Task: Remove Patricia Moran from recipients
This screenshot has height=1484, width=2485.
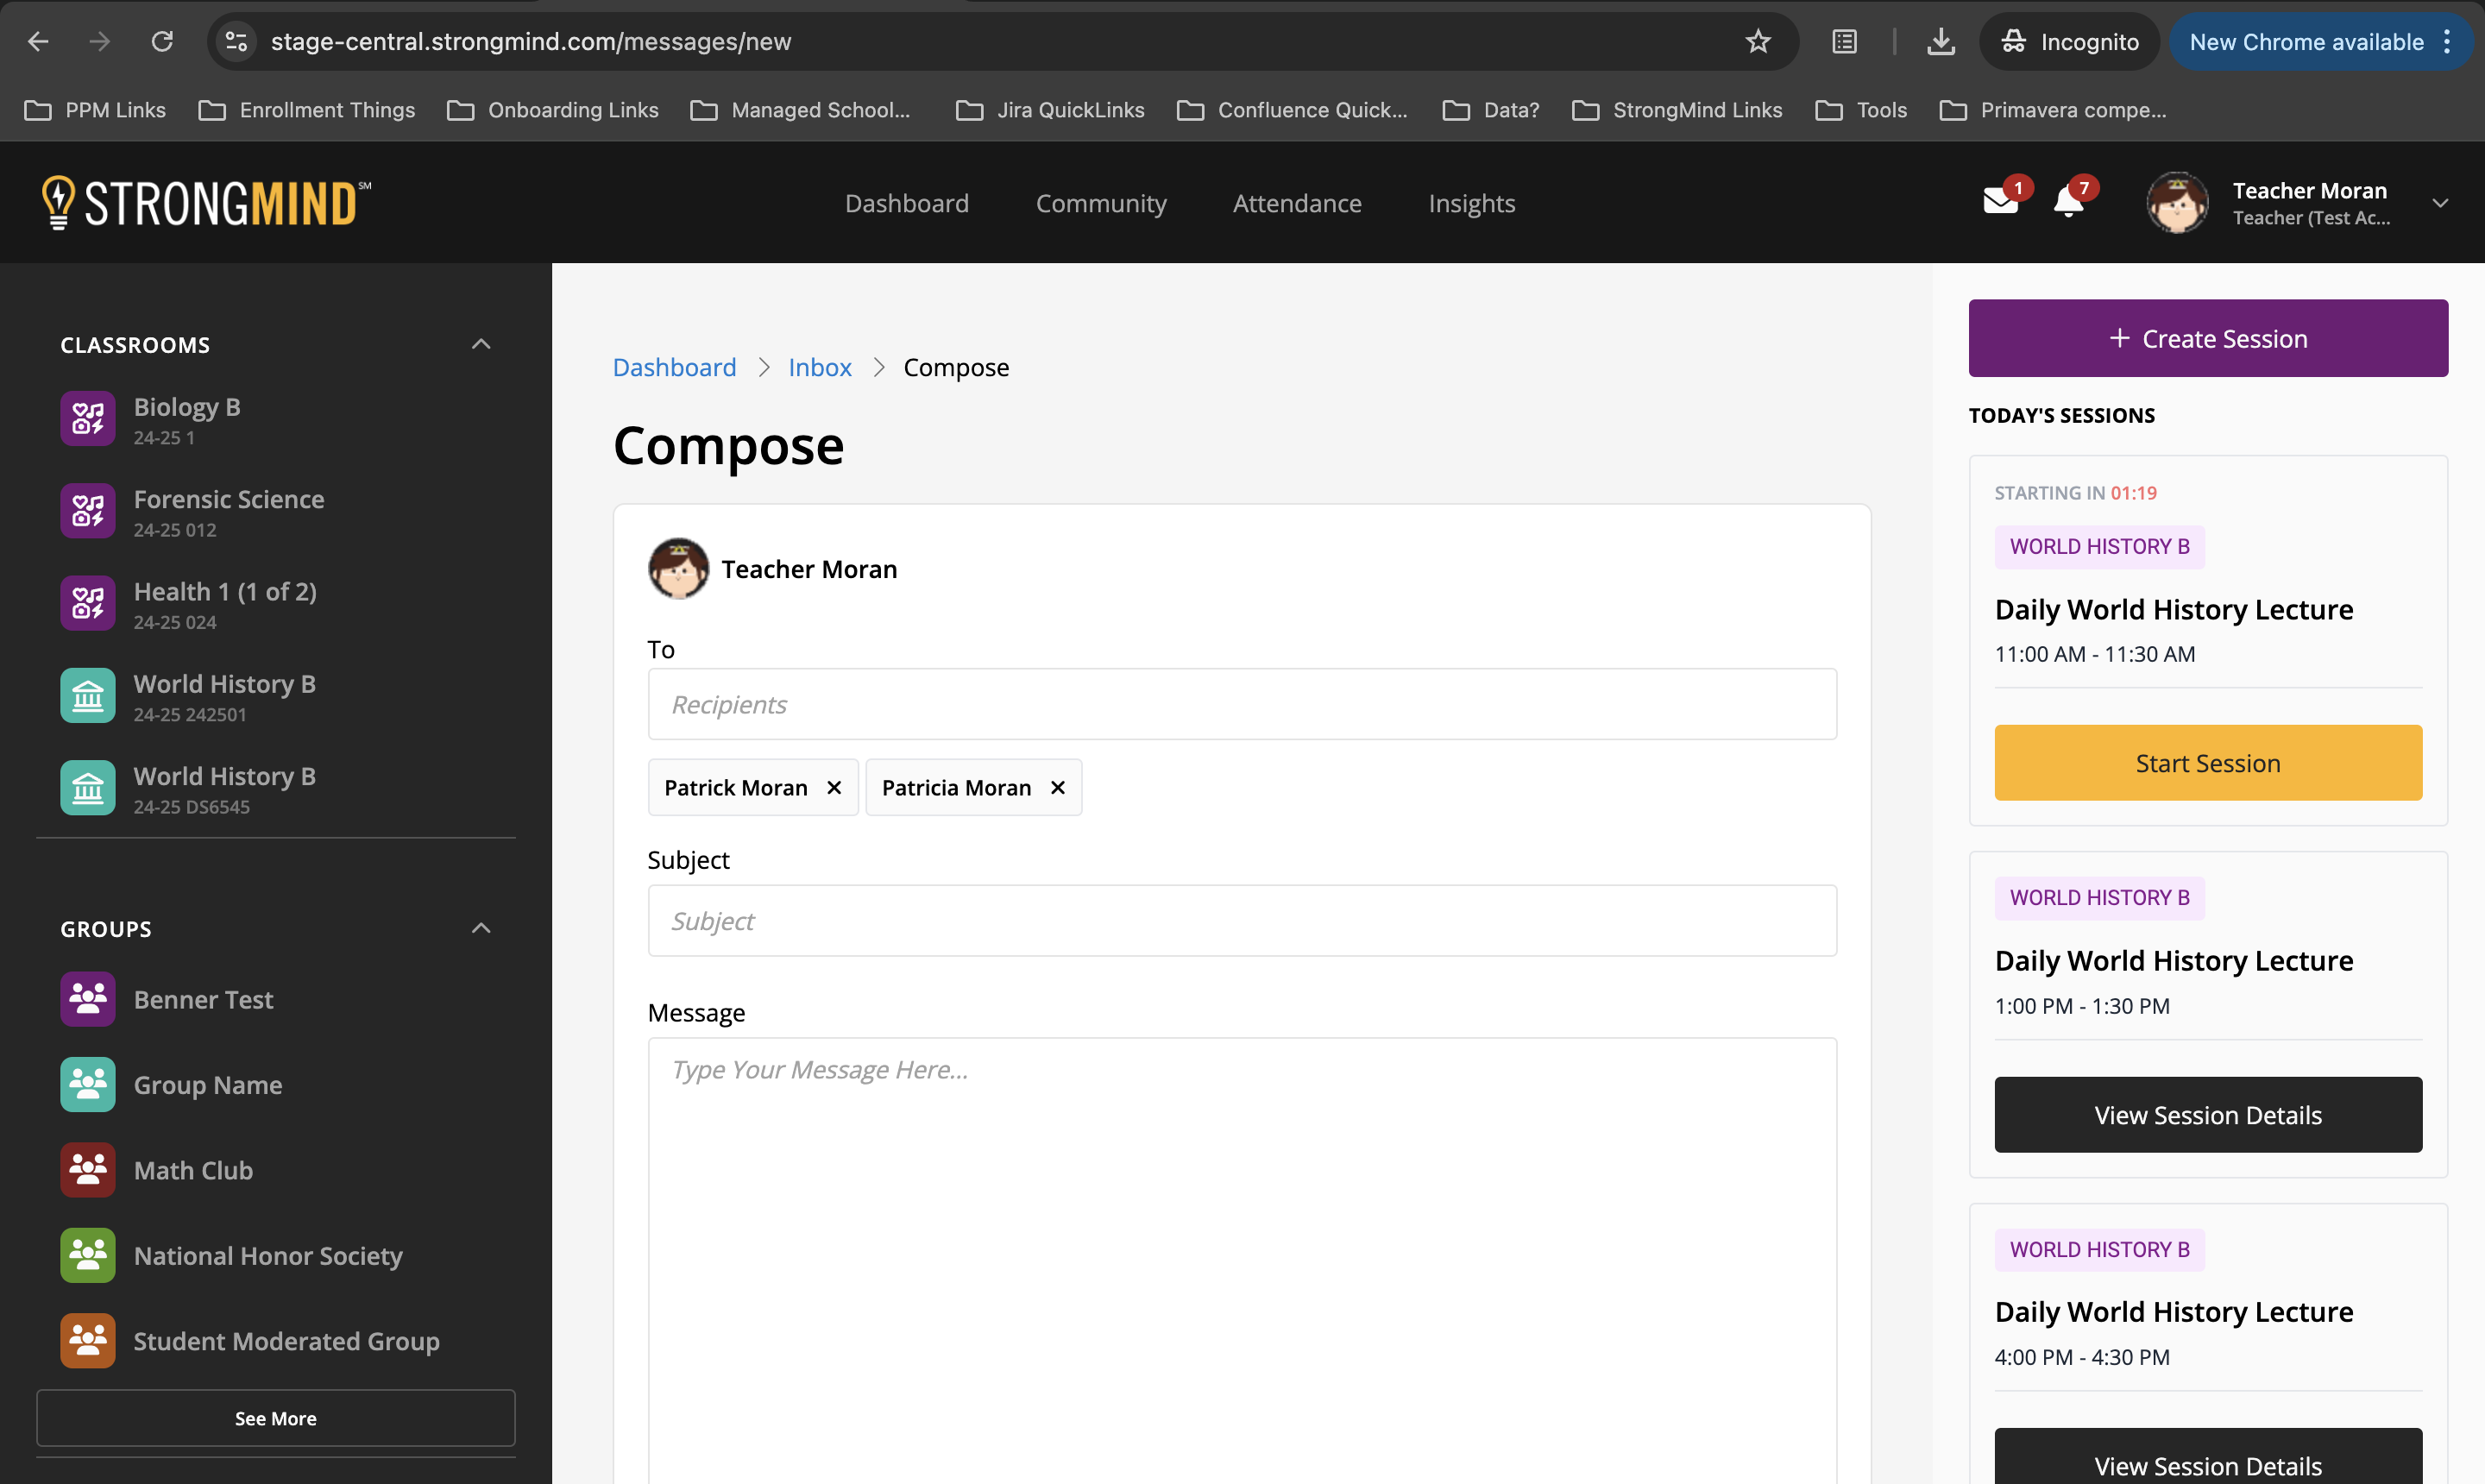Action: pos(1058,788)
